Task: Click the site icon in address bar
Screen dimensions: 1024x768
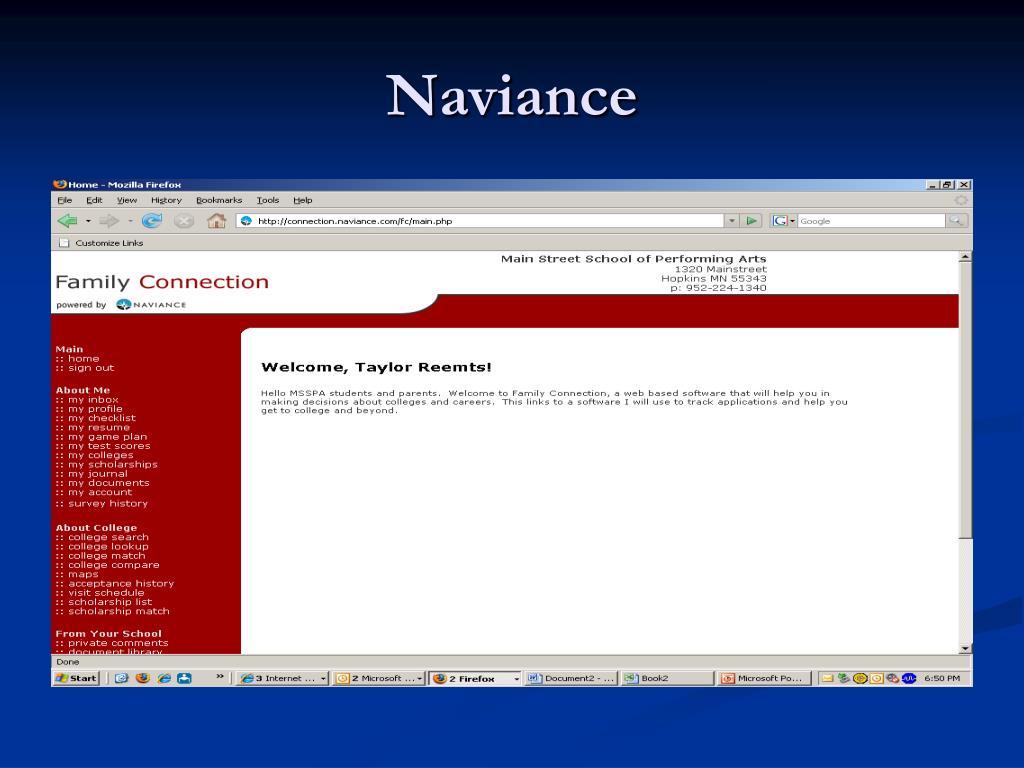Action: pyautogui.click(x=246, y=221)
